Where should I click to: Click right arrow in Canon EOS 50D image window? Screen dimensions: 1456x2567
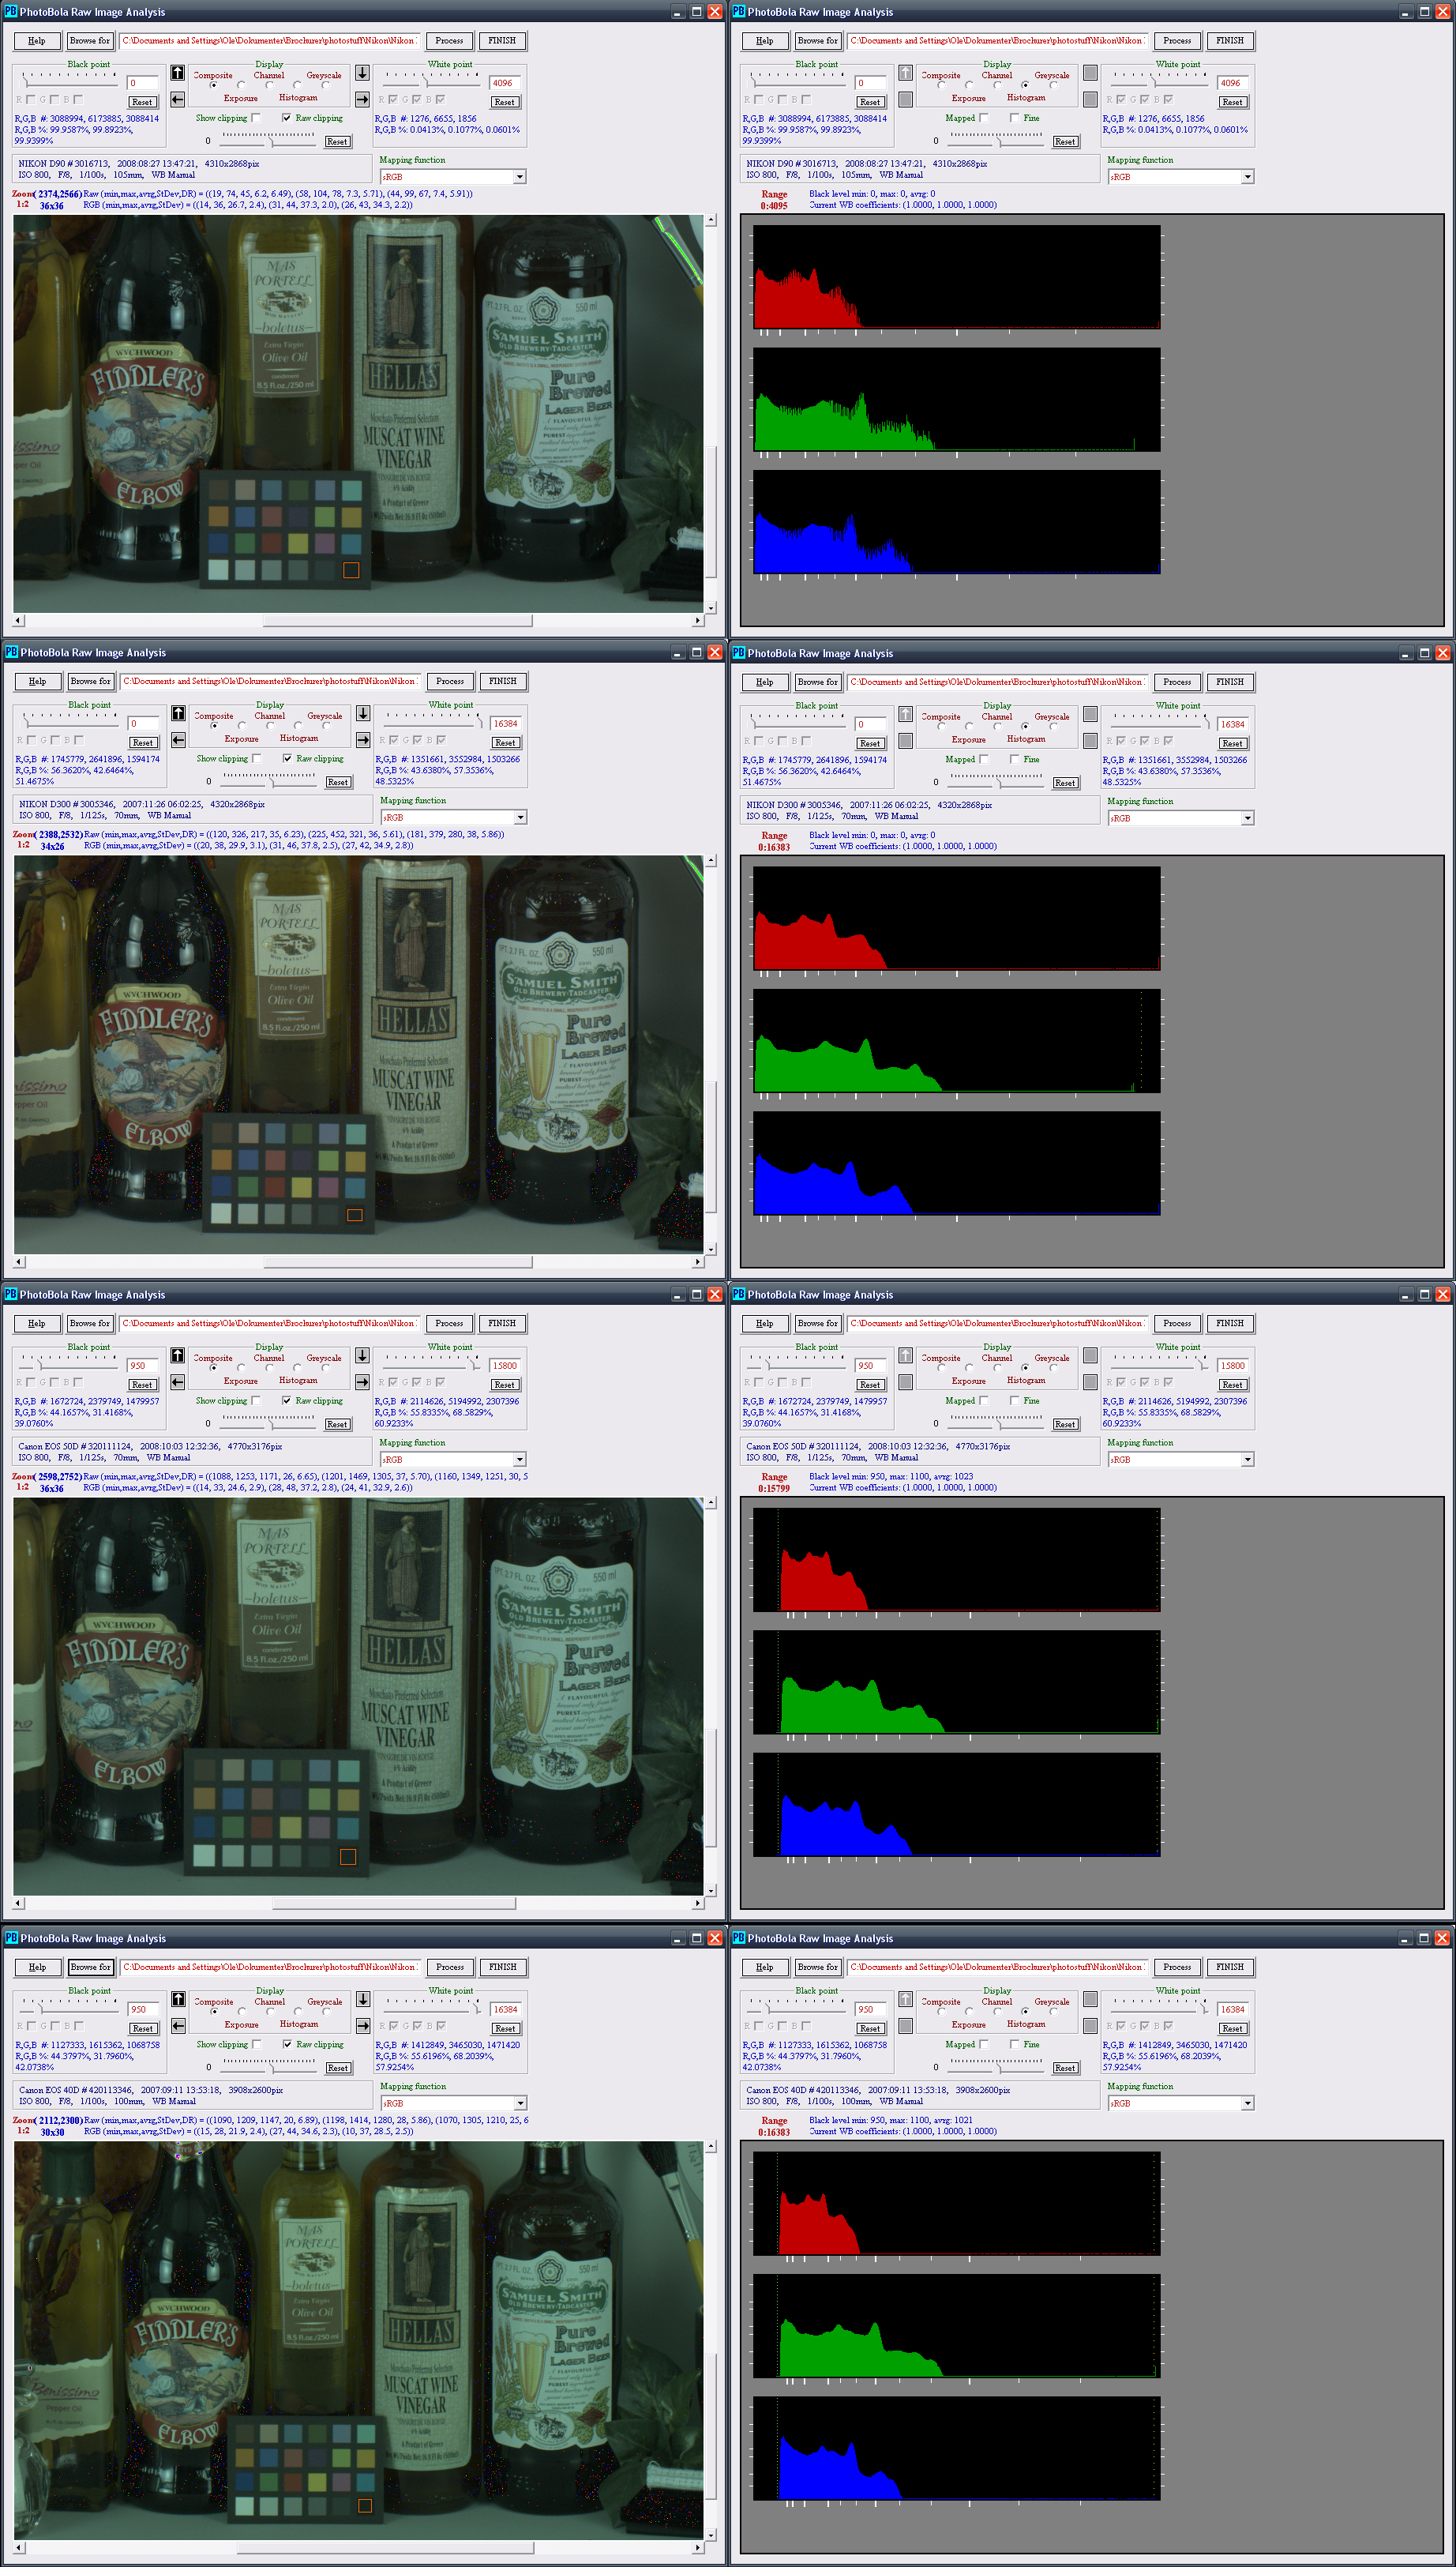coord(362,1382)
